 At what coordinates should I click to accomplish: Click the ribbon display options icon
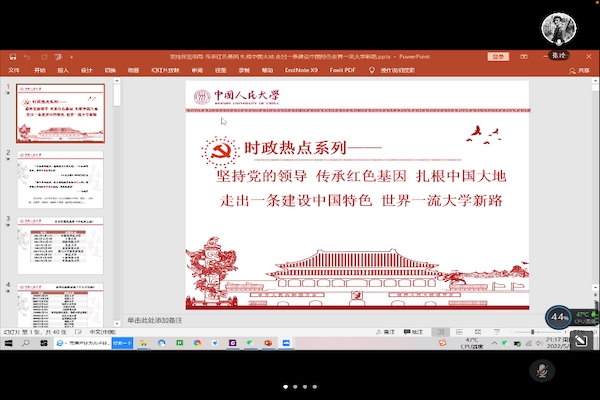tap(524, 57)
